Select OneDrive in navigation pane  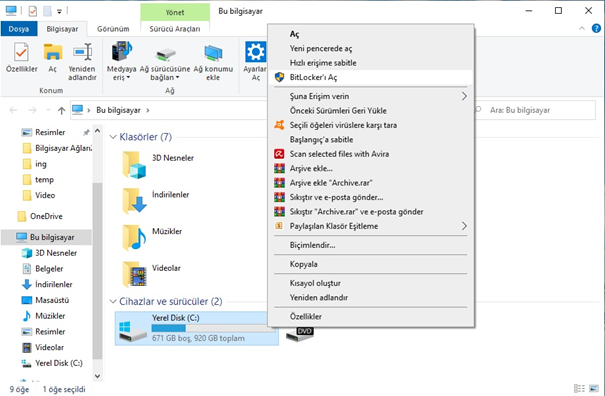click(x=40, y=217)
